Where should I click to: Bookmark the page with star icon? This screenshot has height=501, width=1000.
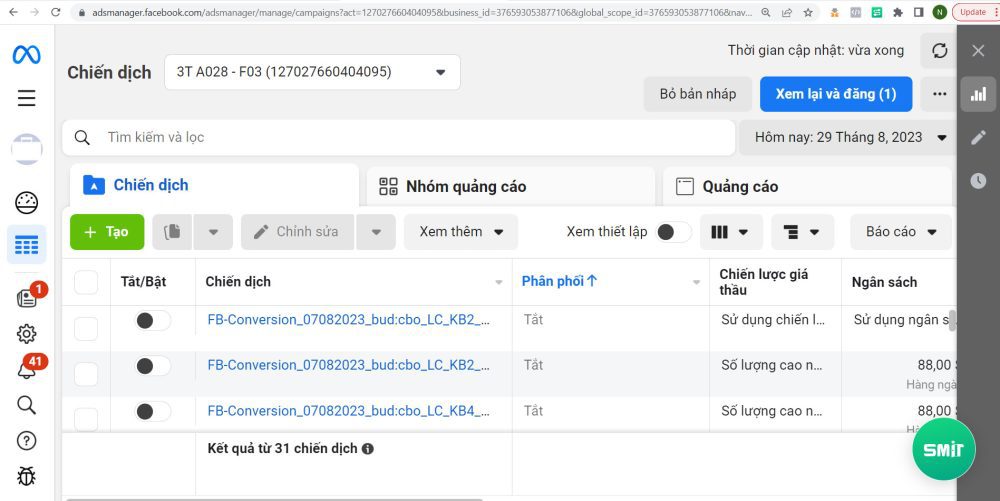[808, 12]
